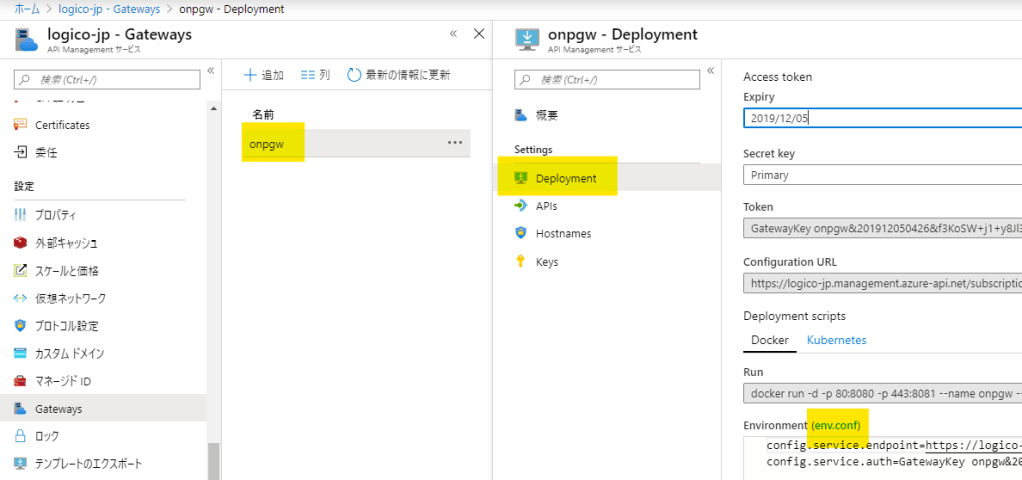This screenshot has width=1022, height=480.
Task: Switch to the Kubernetes tab
Action: click(836, 340)
